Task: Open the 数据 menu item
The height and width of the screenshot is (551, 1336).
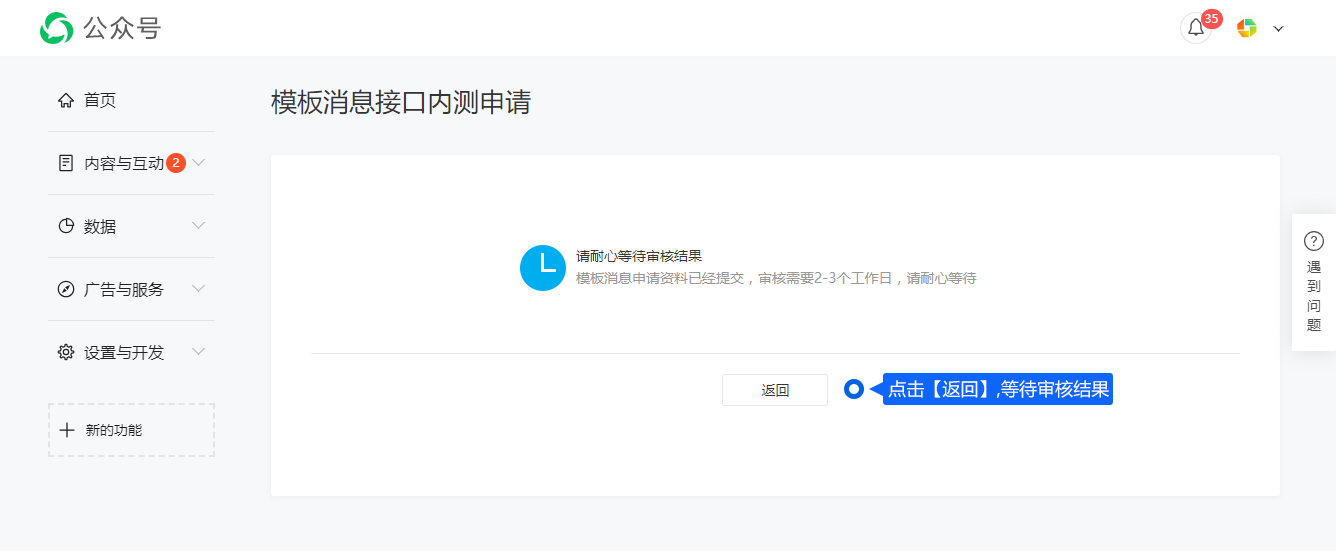Action: 100,227
